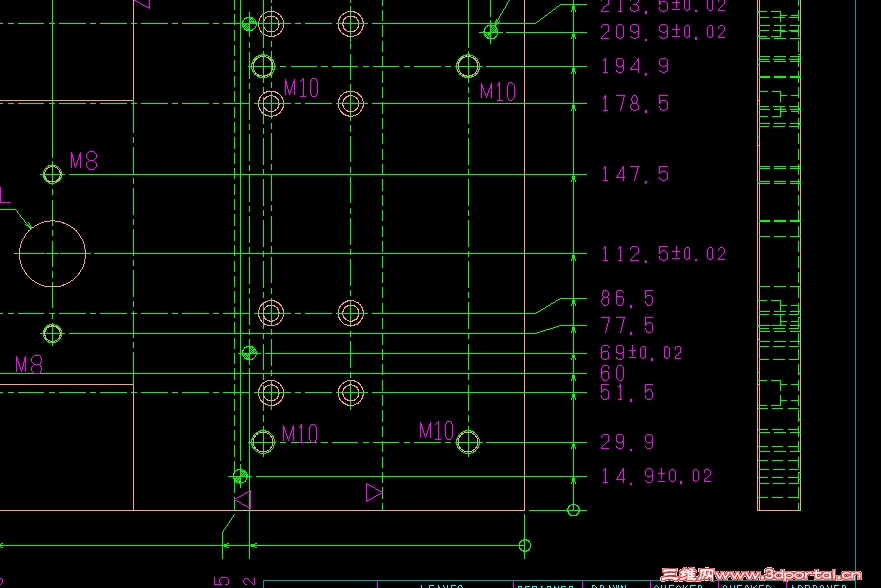This screenshot has width=881, height=588.
Task: Select right counterbored hole on the 51.5 line
Action: (x=351, y=393)
